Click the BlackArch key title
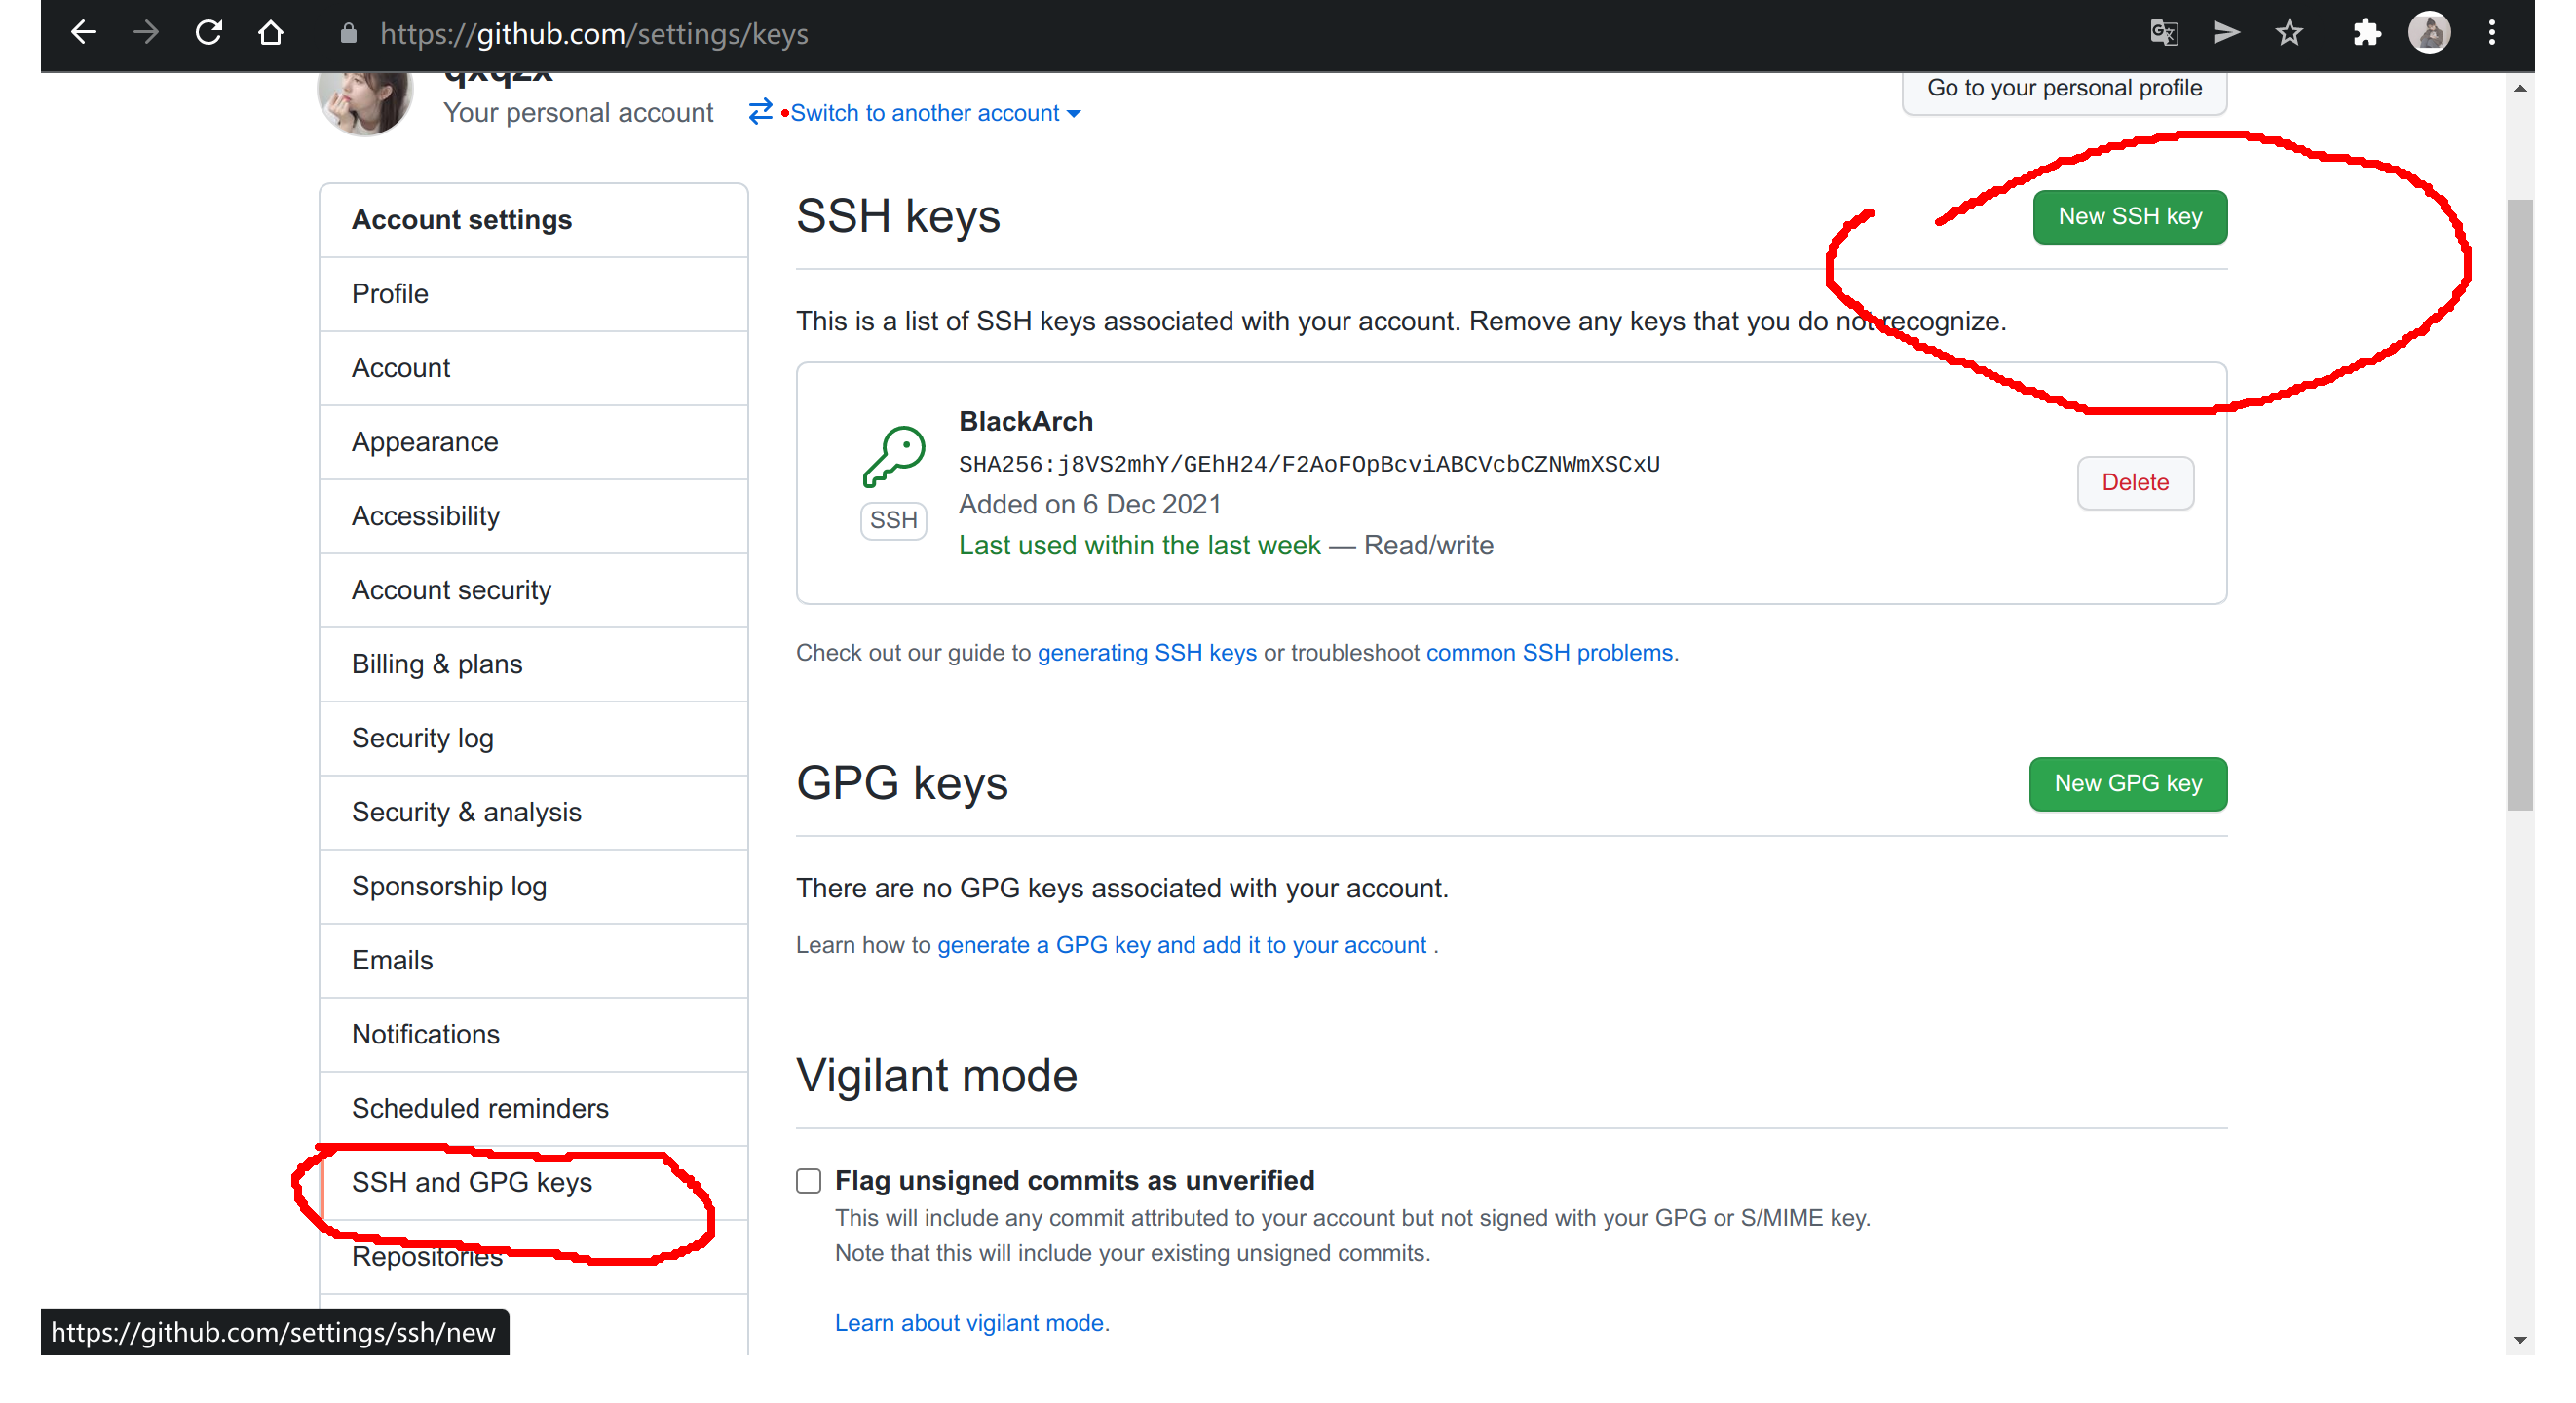Screen dimensions: 2576x1403 1025,421
